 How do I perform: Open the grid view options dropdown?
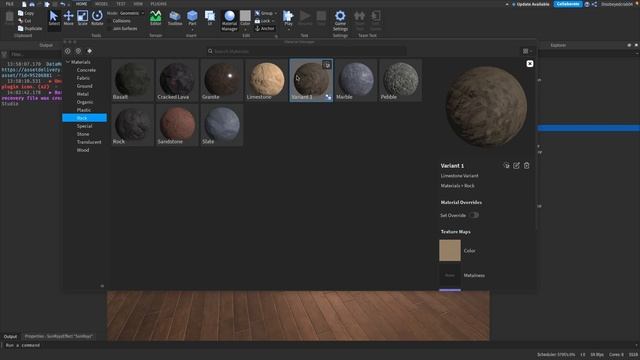tap(527, 51)
